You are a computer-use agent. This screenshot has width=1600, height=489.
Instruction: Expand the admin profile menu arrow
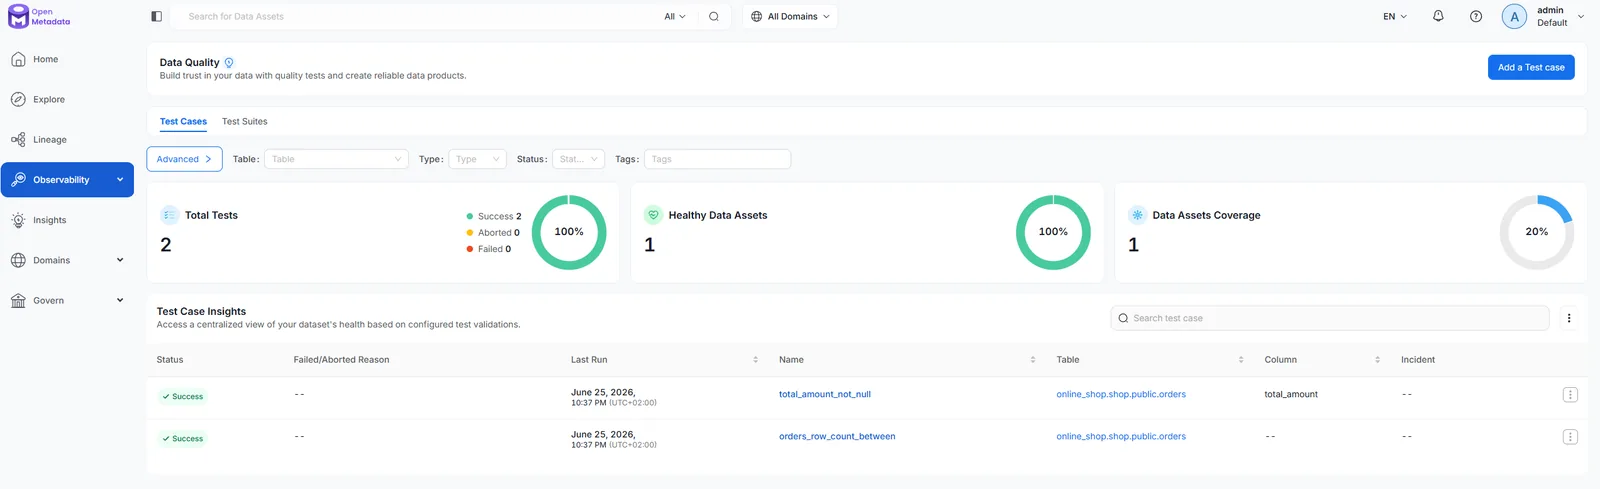coord(1581,16)
